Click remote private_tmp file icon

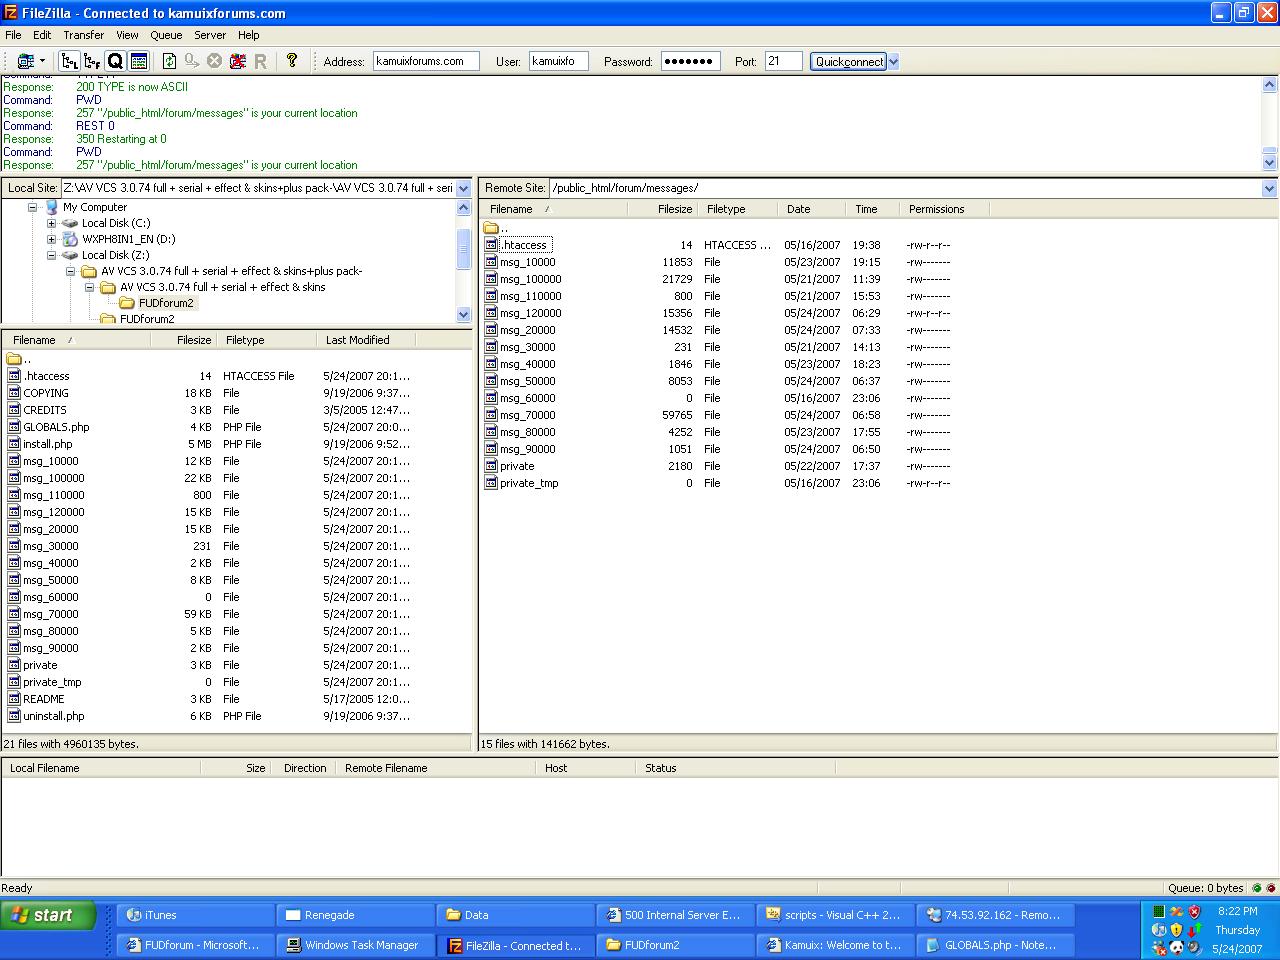(x=491, y=483)
